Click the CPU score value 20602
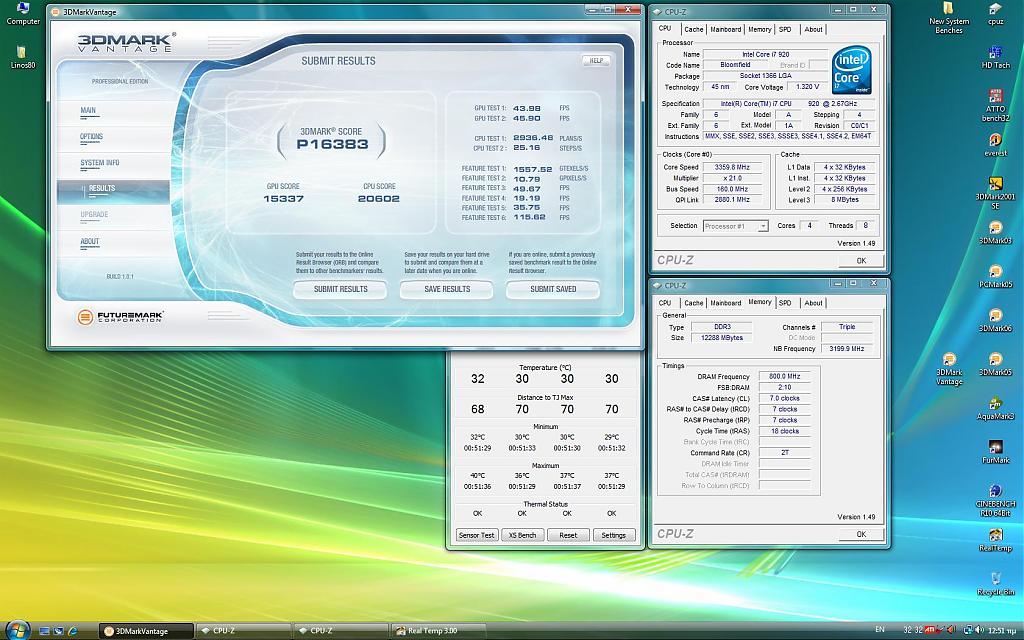The width and height of the screenshot is (1024, 640). pyautogui.click(x=379, y=199)
